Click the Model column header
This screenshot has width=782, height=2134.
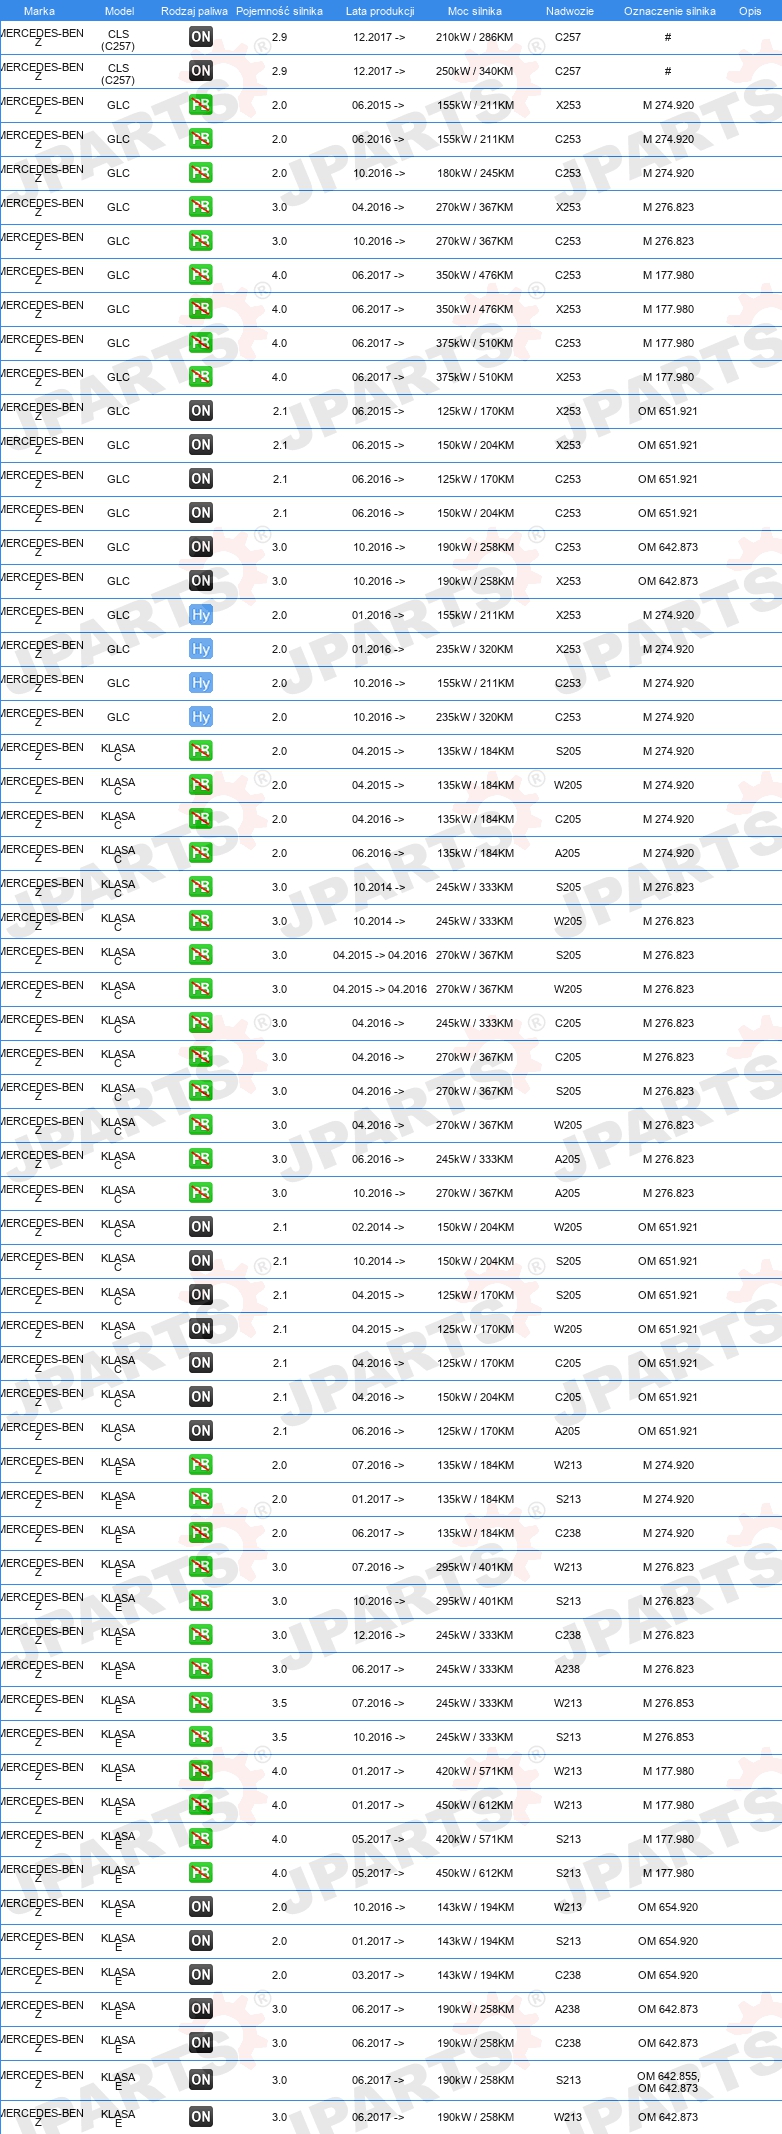point(119,11)
